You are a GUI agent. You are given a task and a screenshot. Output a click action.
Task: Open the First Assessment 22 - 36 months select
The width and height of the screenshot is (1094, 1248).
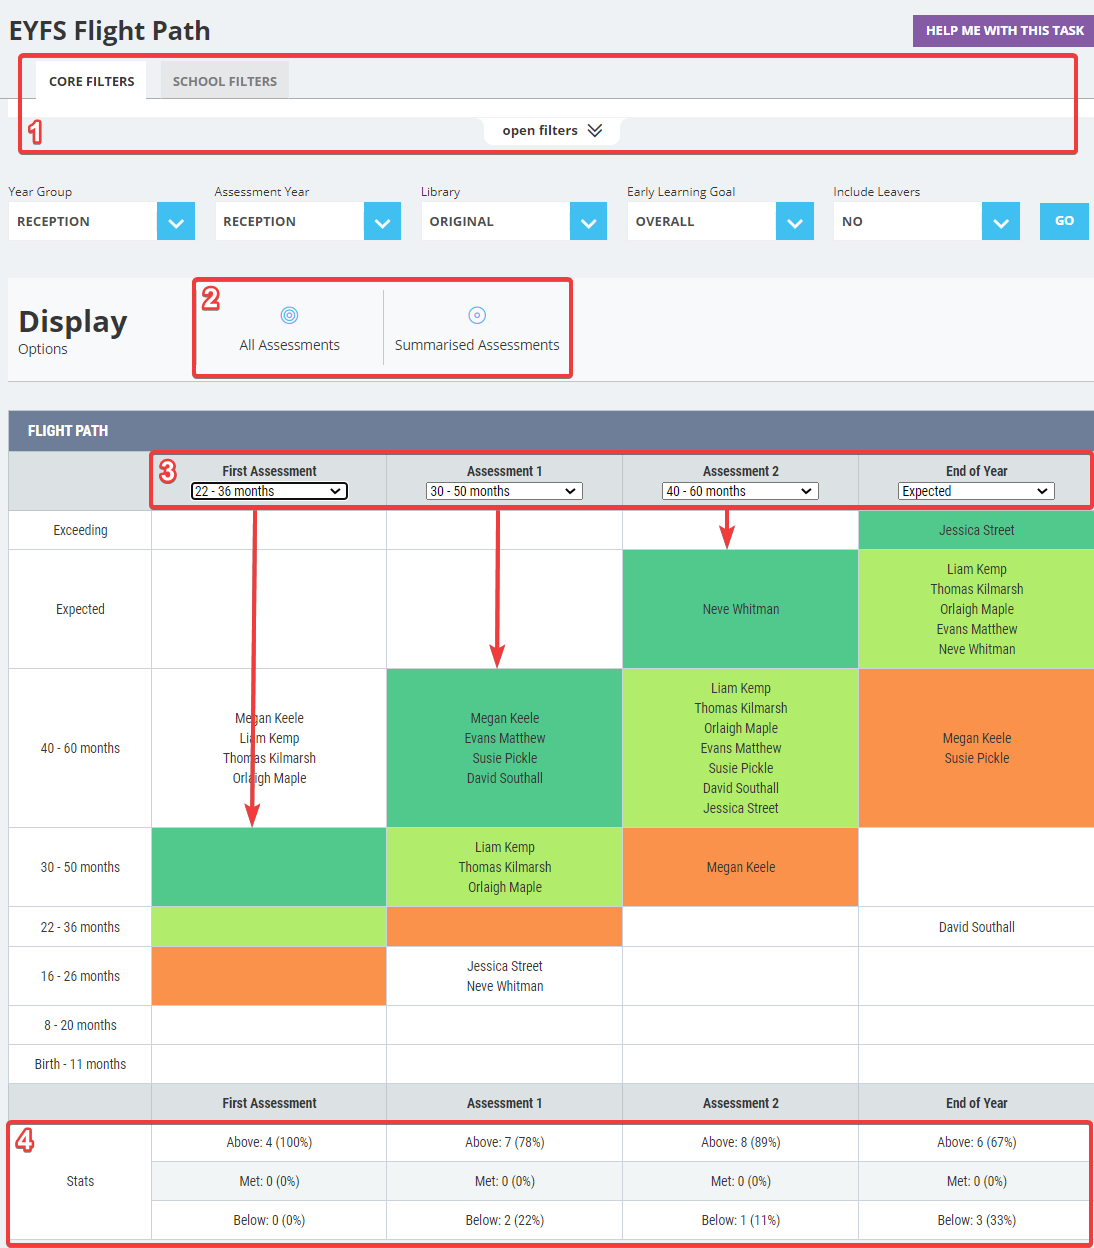tap(269, 491)
